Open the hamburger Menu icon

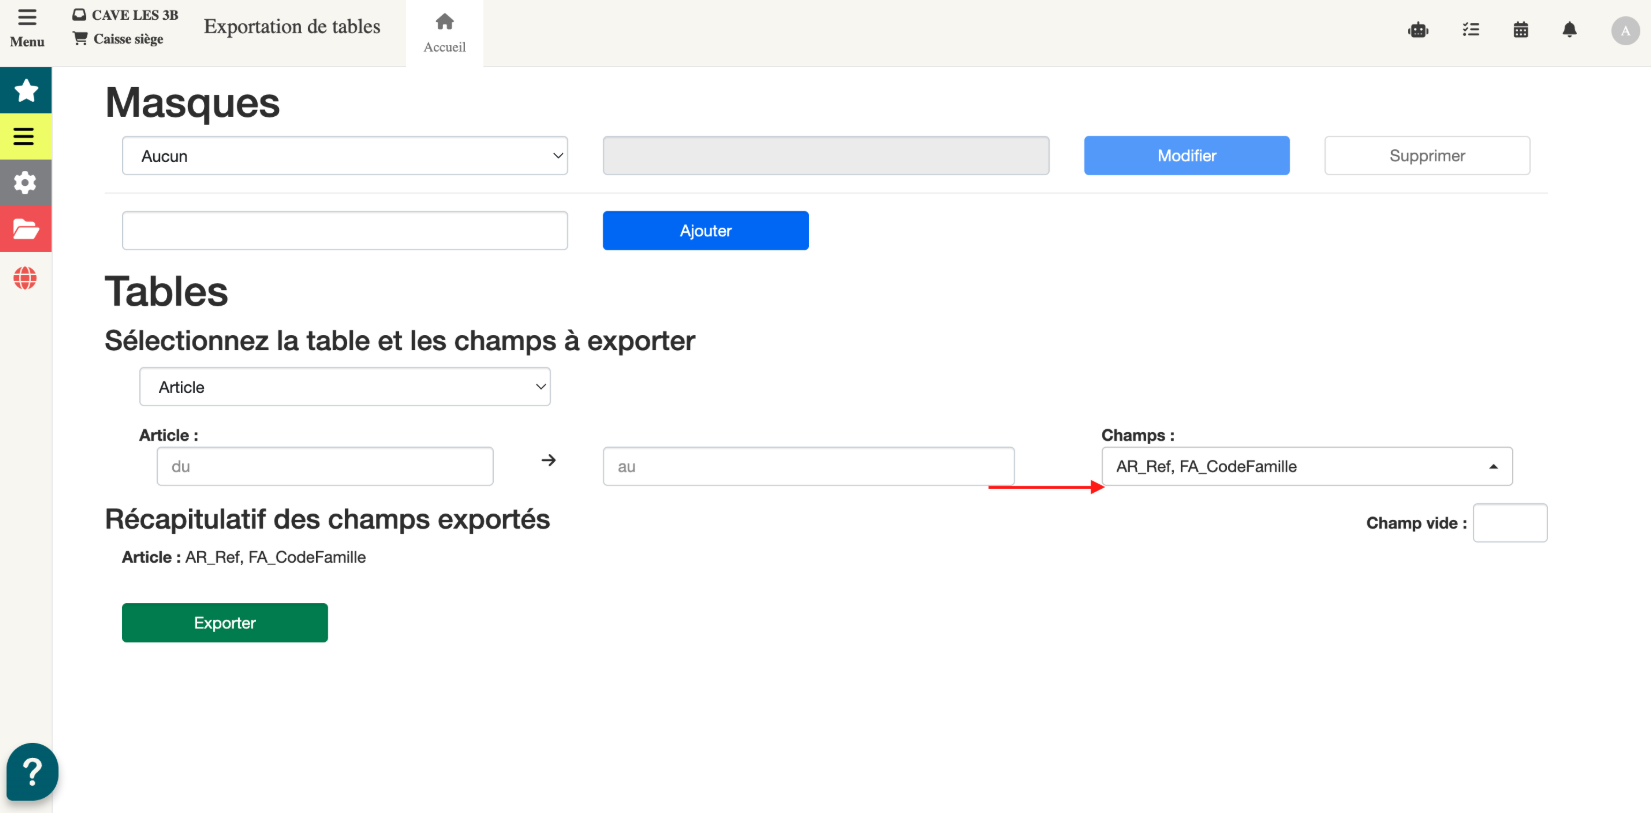[x=27, y=27]
